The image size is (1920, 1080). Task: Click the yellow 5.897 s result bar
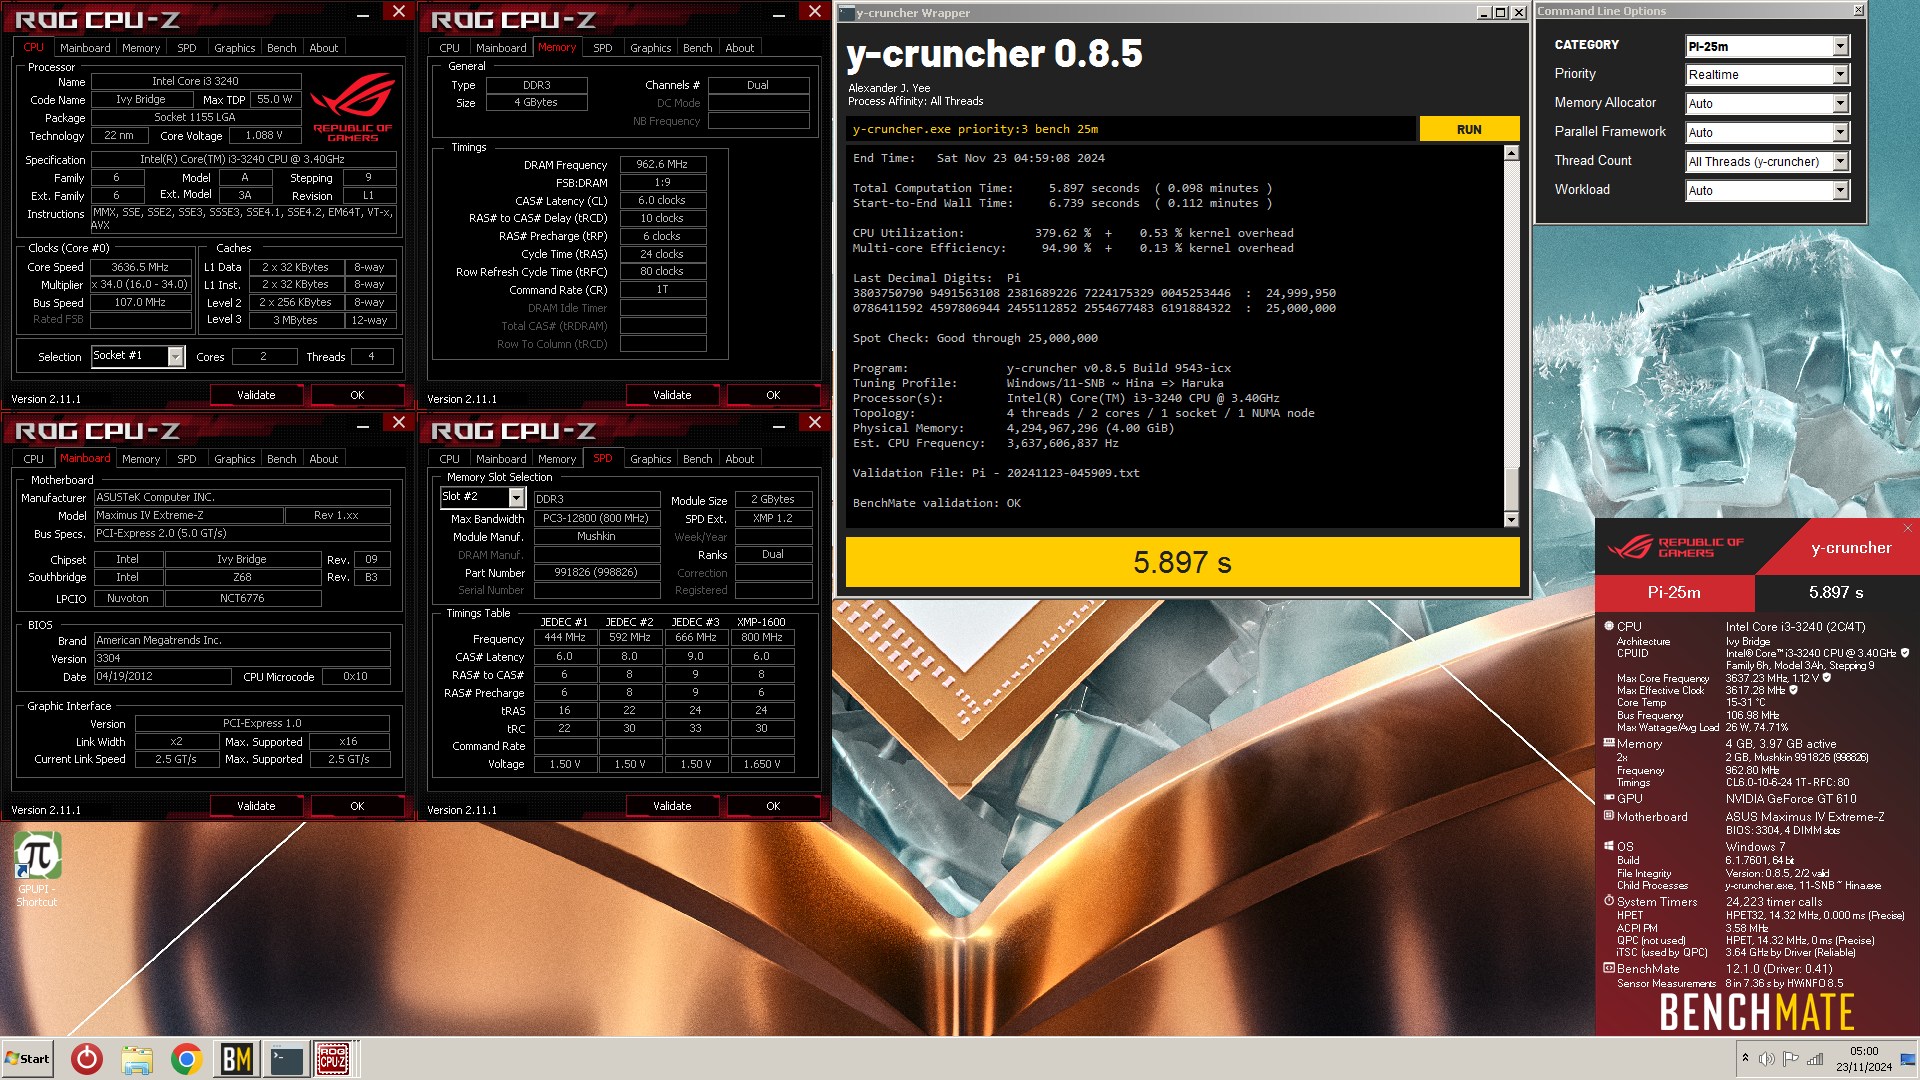coord(1182,562)
